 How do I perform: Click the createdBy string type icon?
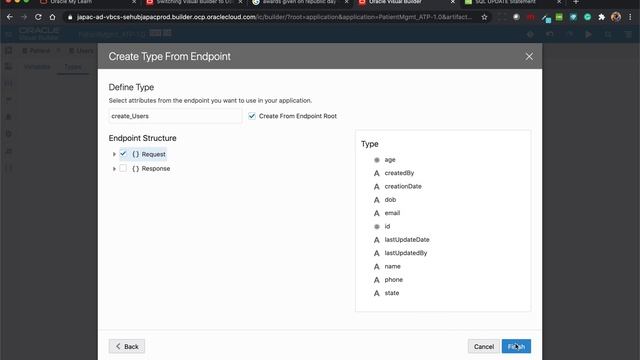[x=377, y=173]
